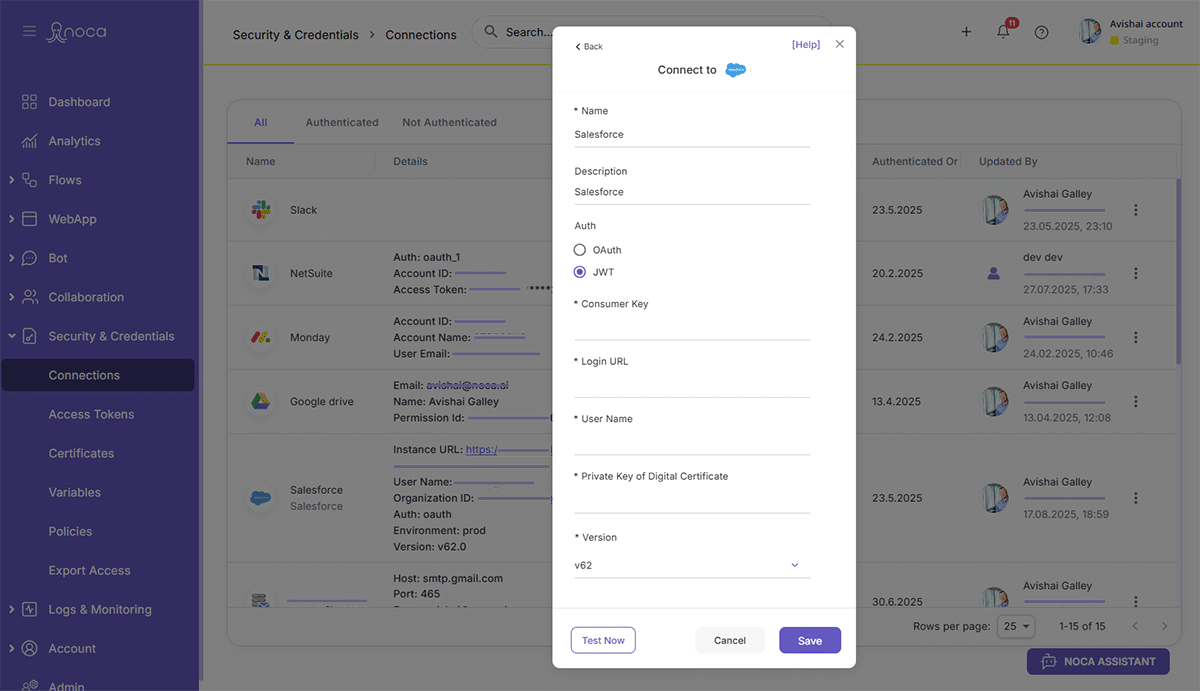Viewport: 1200px width, 691px height.
Task: Click the [Help] link in dialog
Action: pos(805,45)
